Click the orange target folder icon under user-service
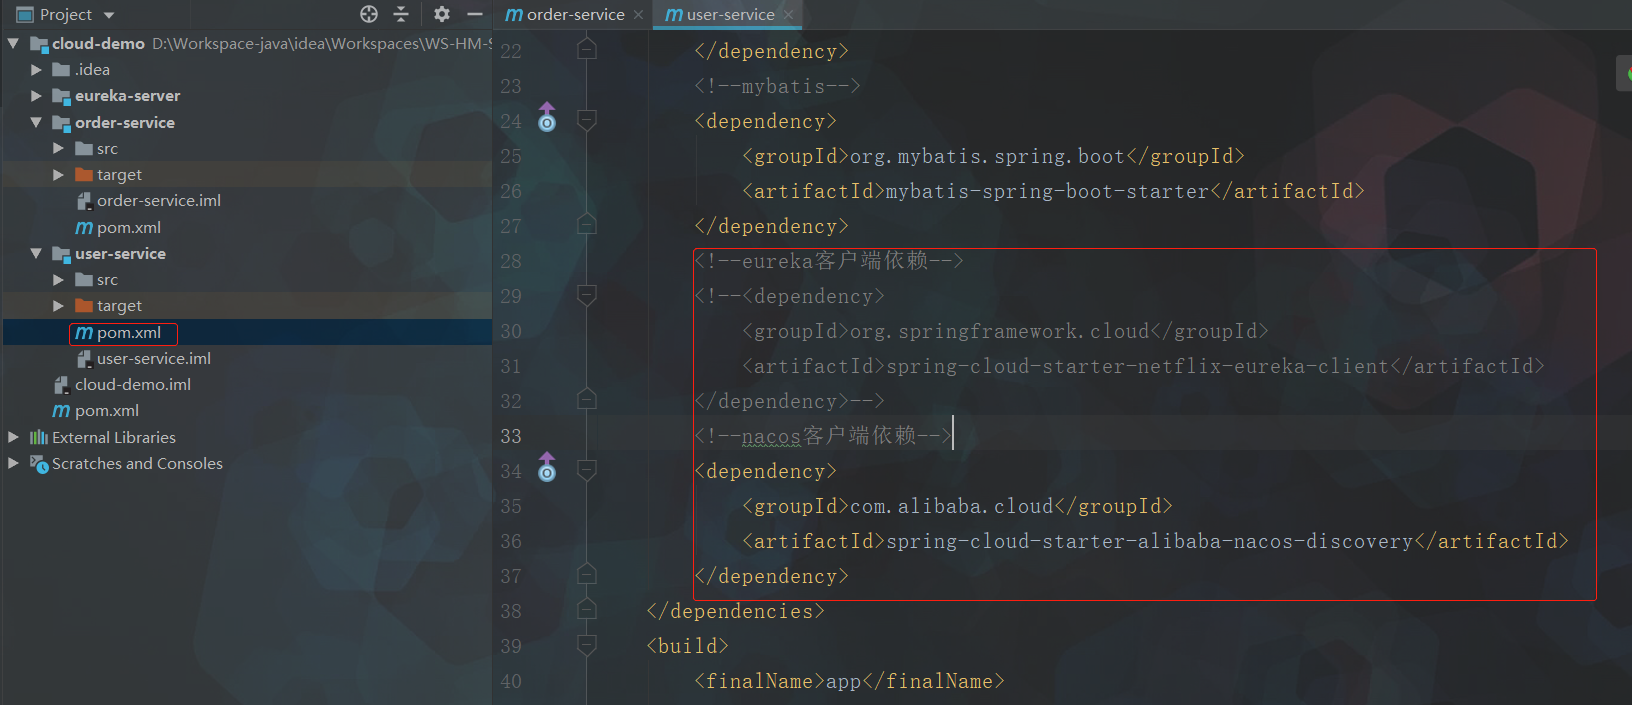 84,306
